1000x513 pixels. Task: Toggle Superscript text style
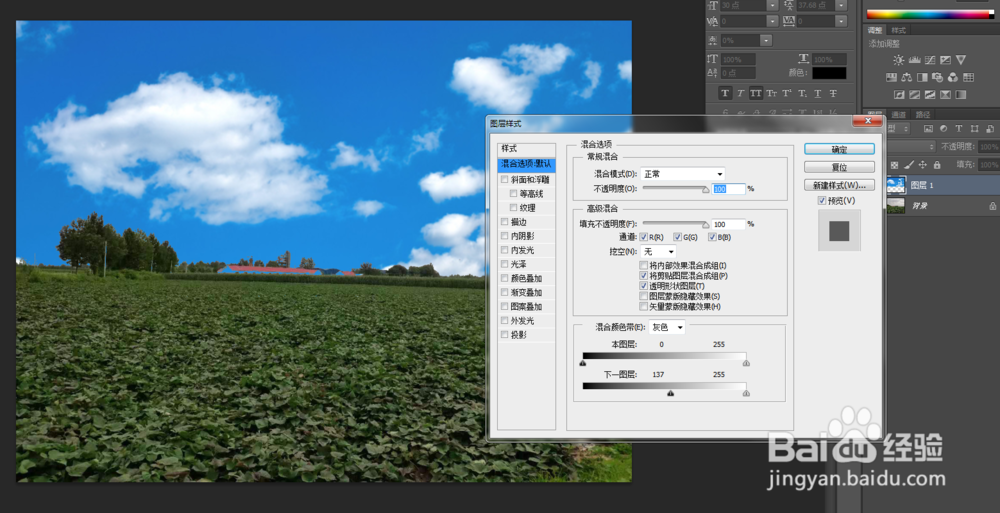(787, 93)
